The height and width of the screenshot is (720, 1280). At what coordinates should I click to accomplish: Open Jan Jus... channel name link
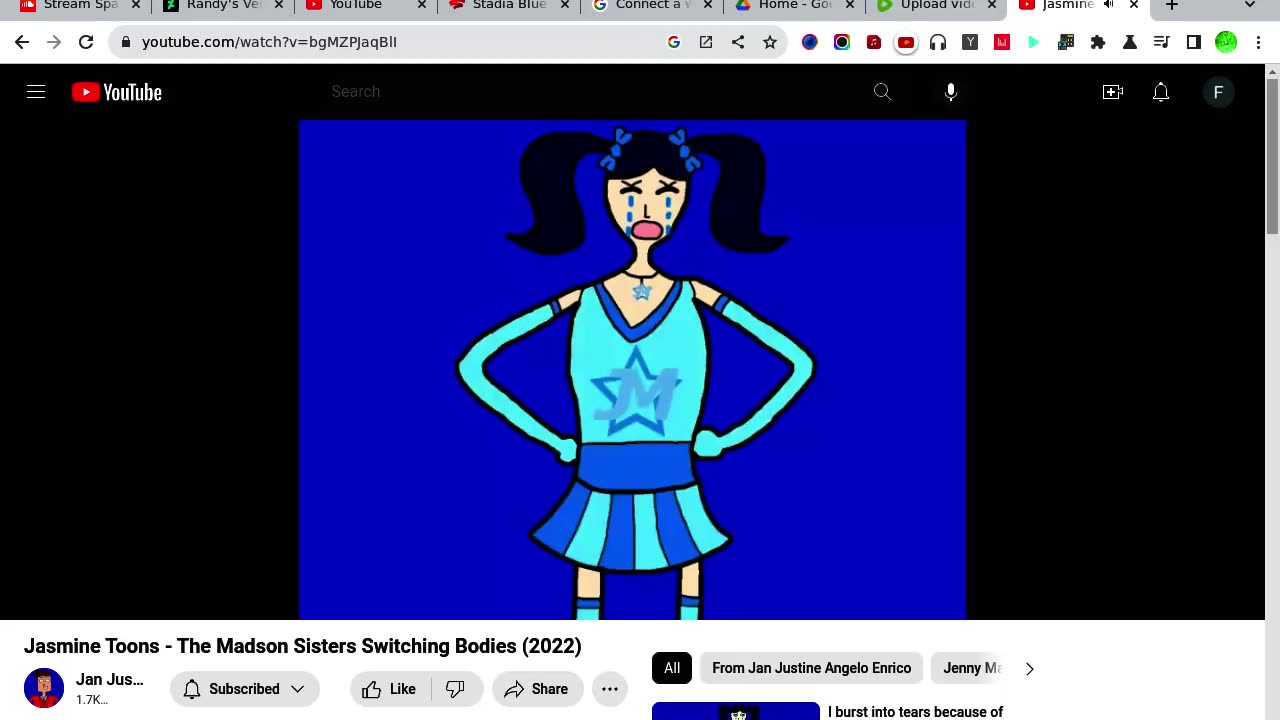[x=110, y=680]
